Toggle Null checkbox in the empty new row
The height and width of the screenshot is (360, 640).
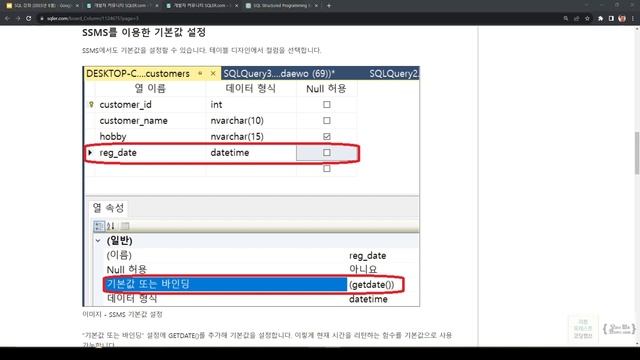pos(327,168)
